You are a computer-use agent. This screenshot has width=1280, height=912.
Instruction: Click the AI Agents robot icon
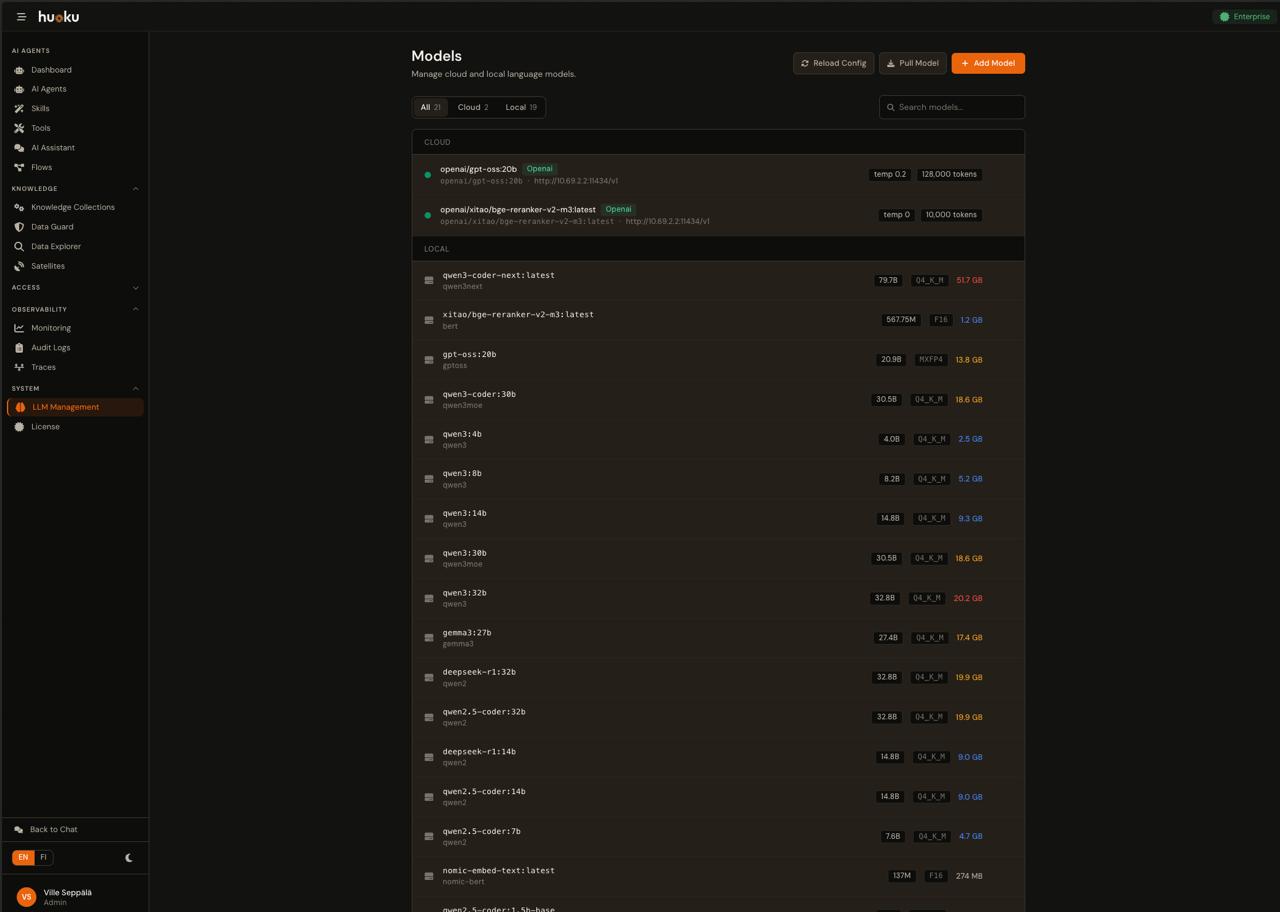pyautogui.click(x=19, y=89)
